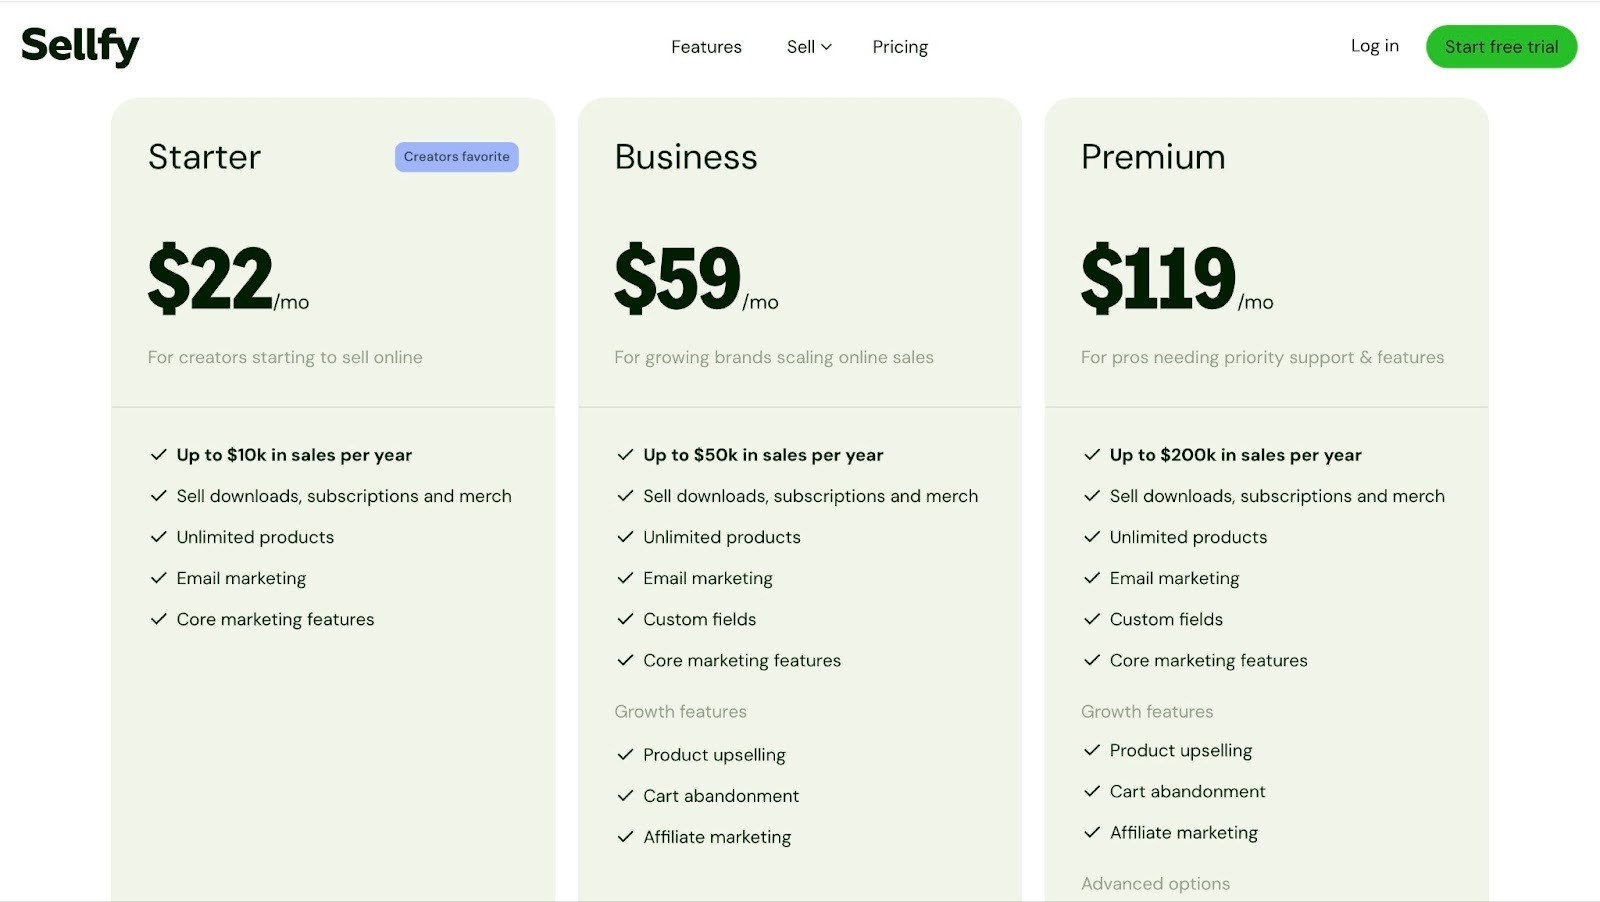Open the Features menu item

706,46
